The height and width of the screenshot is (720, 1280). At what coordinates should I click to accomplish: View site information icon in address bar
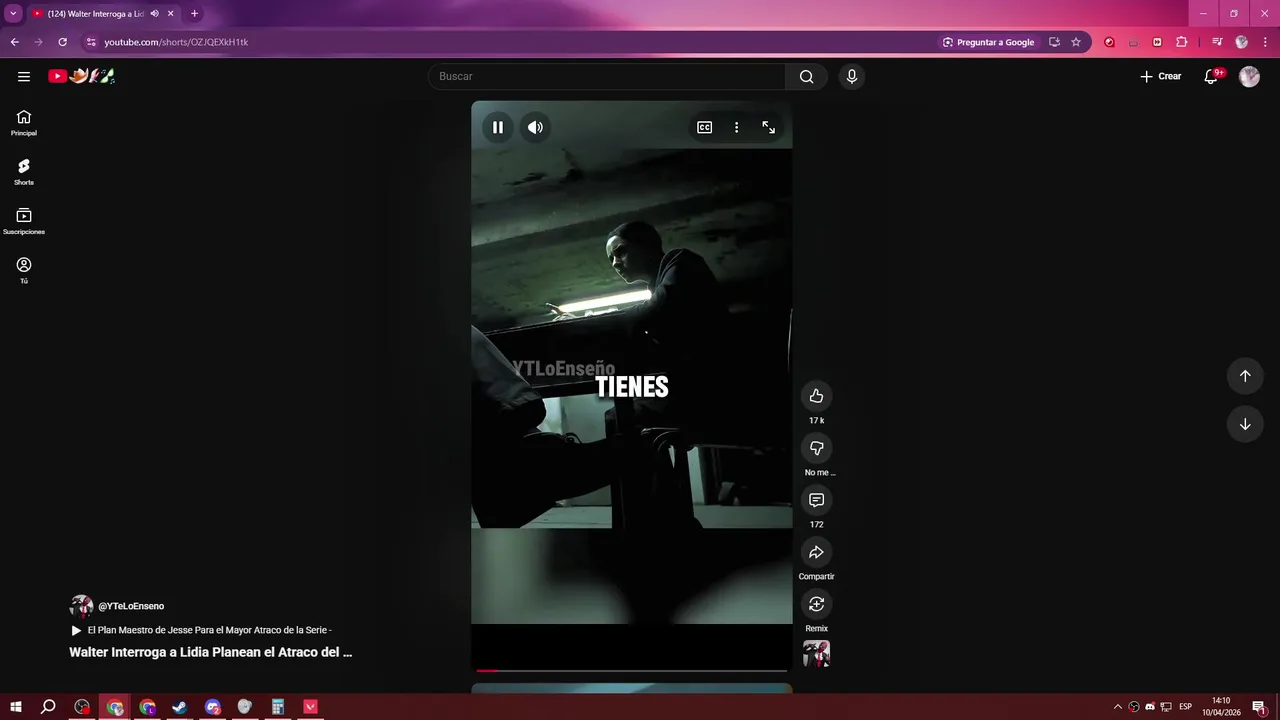coord(91,42)
